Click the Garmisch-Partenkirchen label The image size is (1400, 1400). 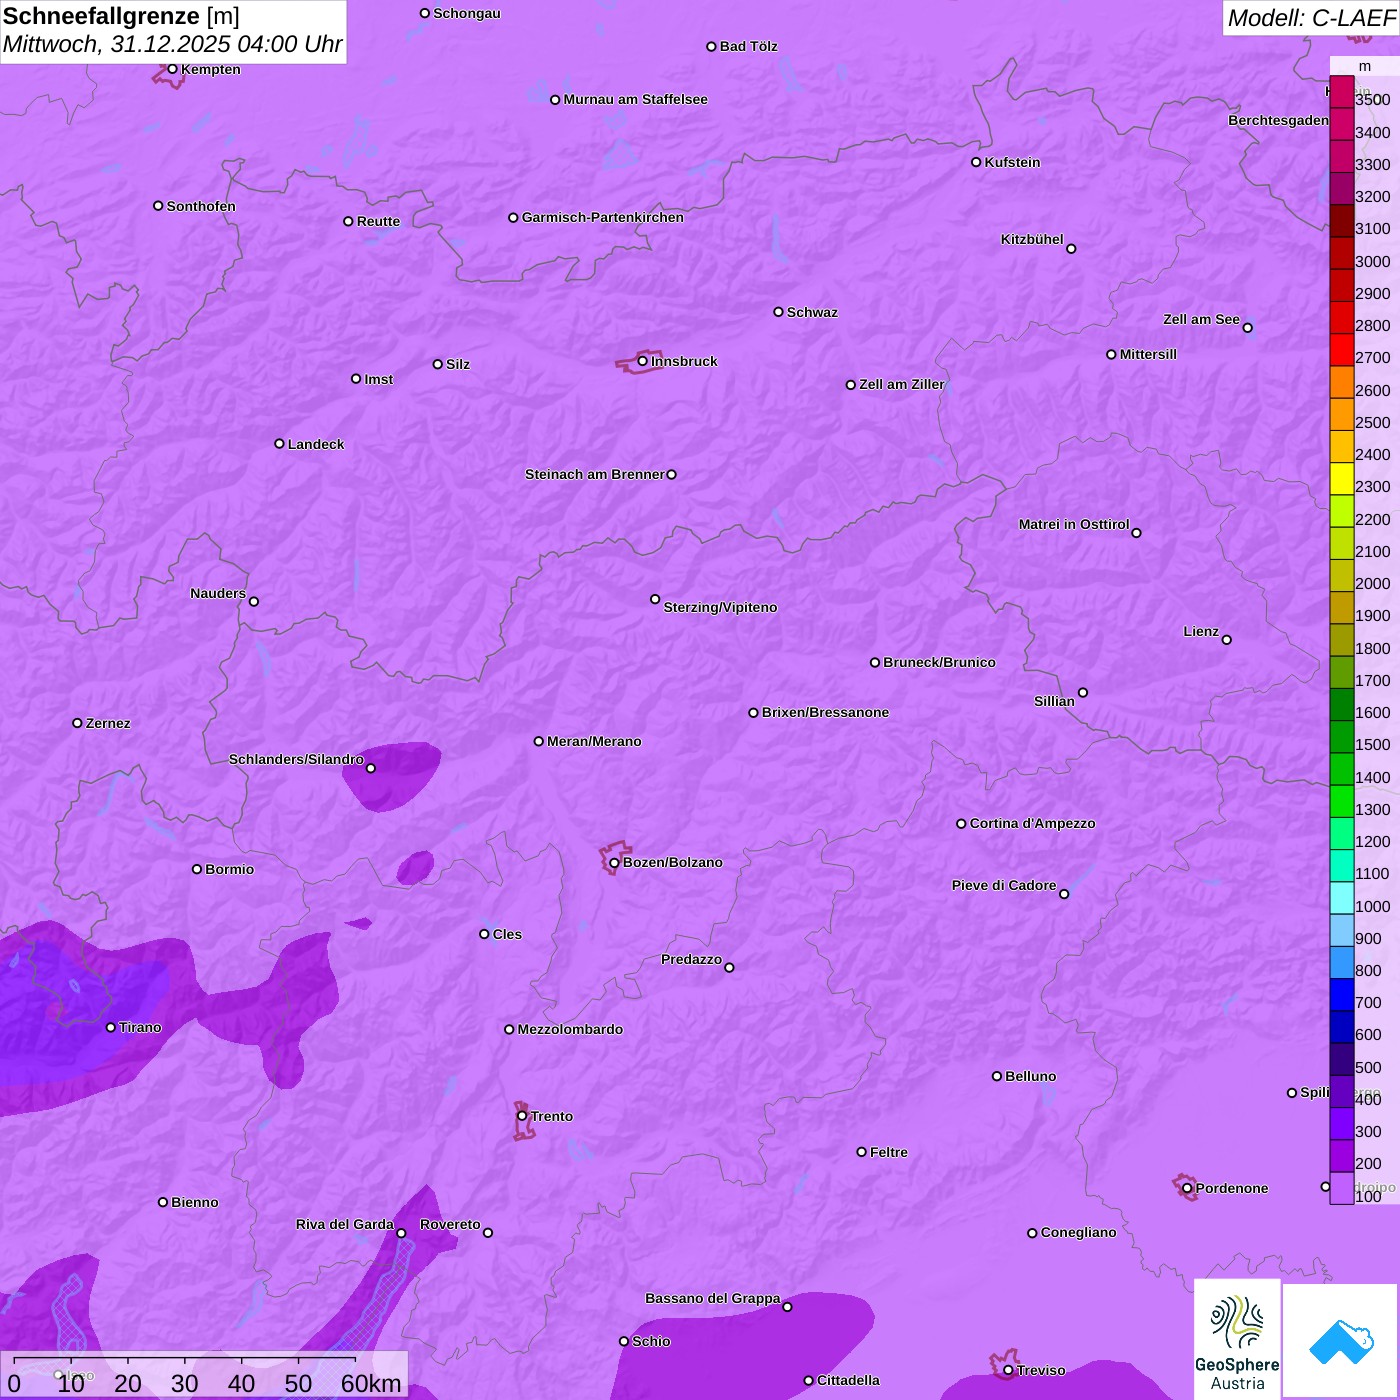[603, 217]
